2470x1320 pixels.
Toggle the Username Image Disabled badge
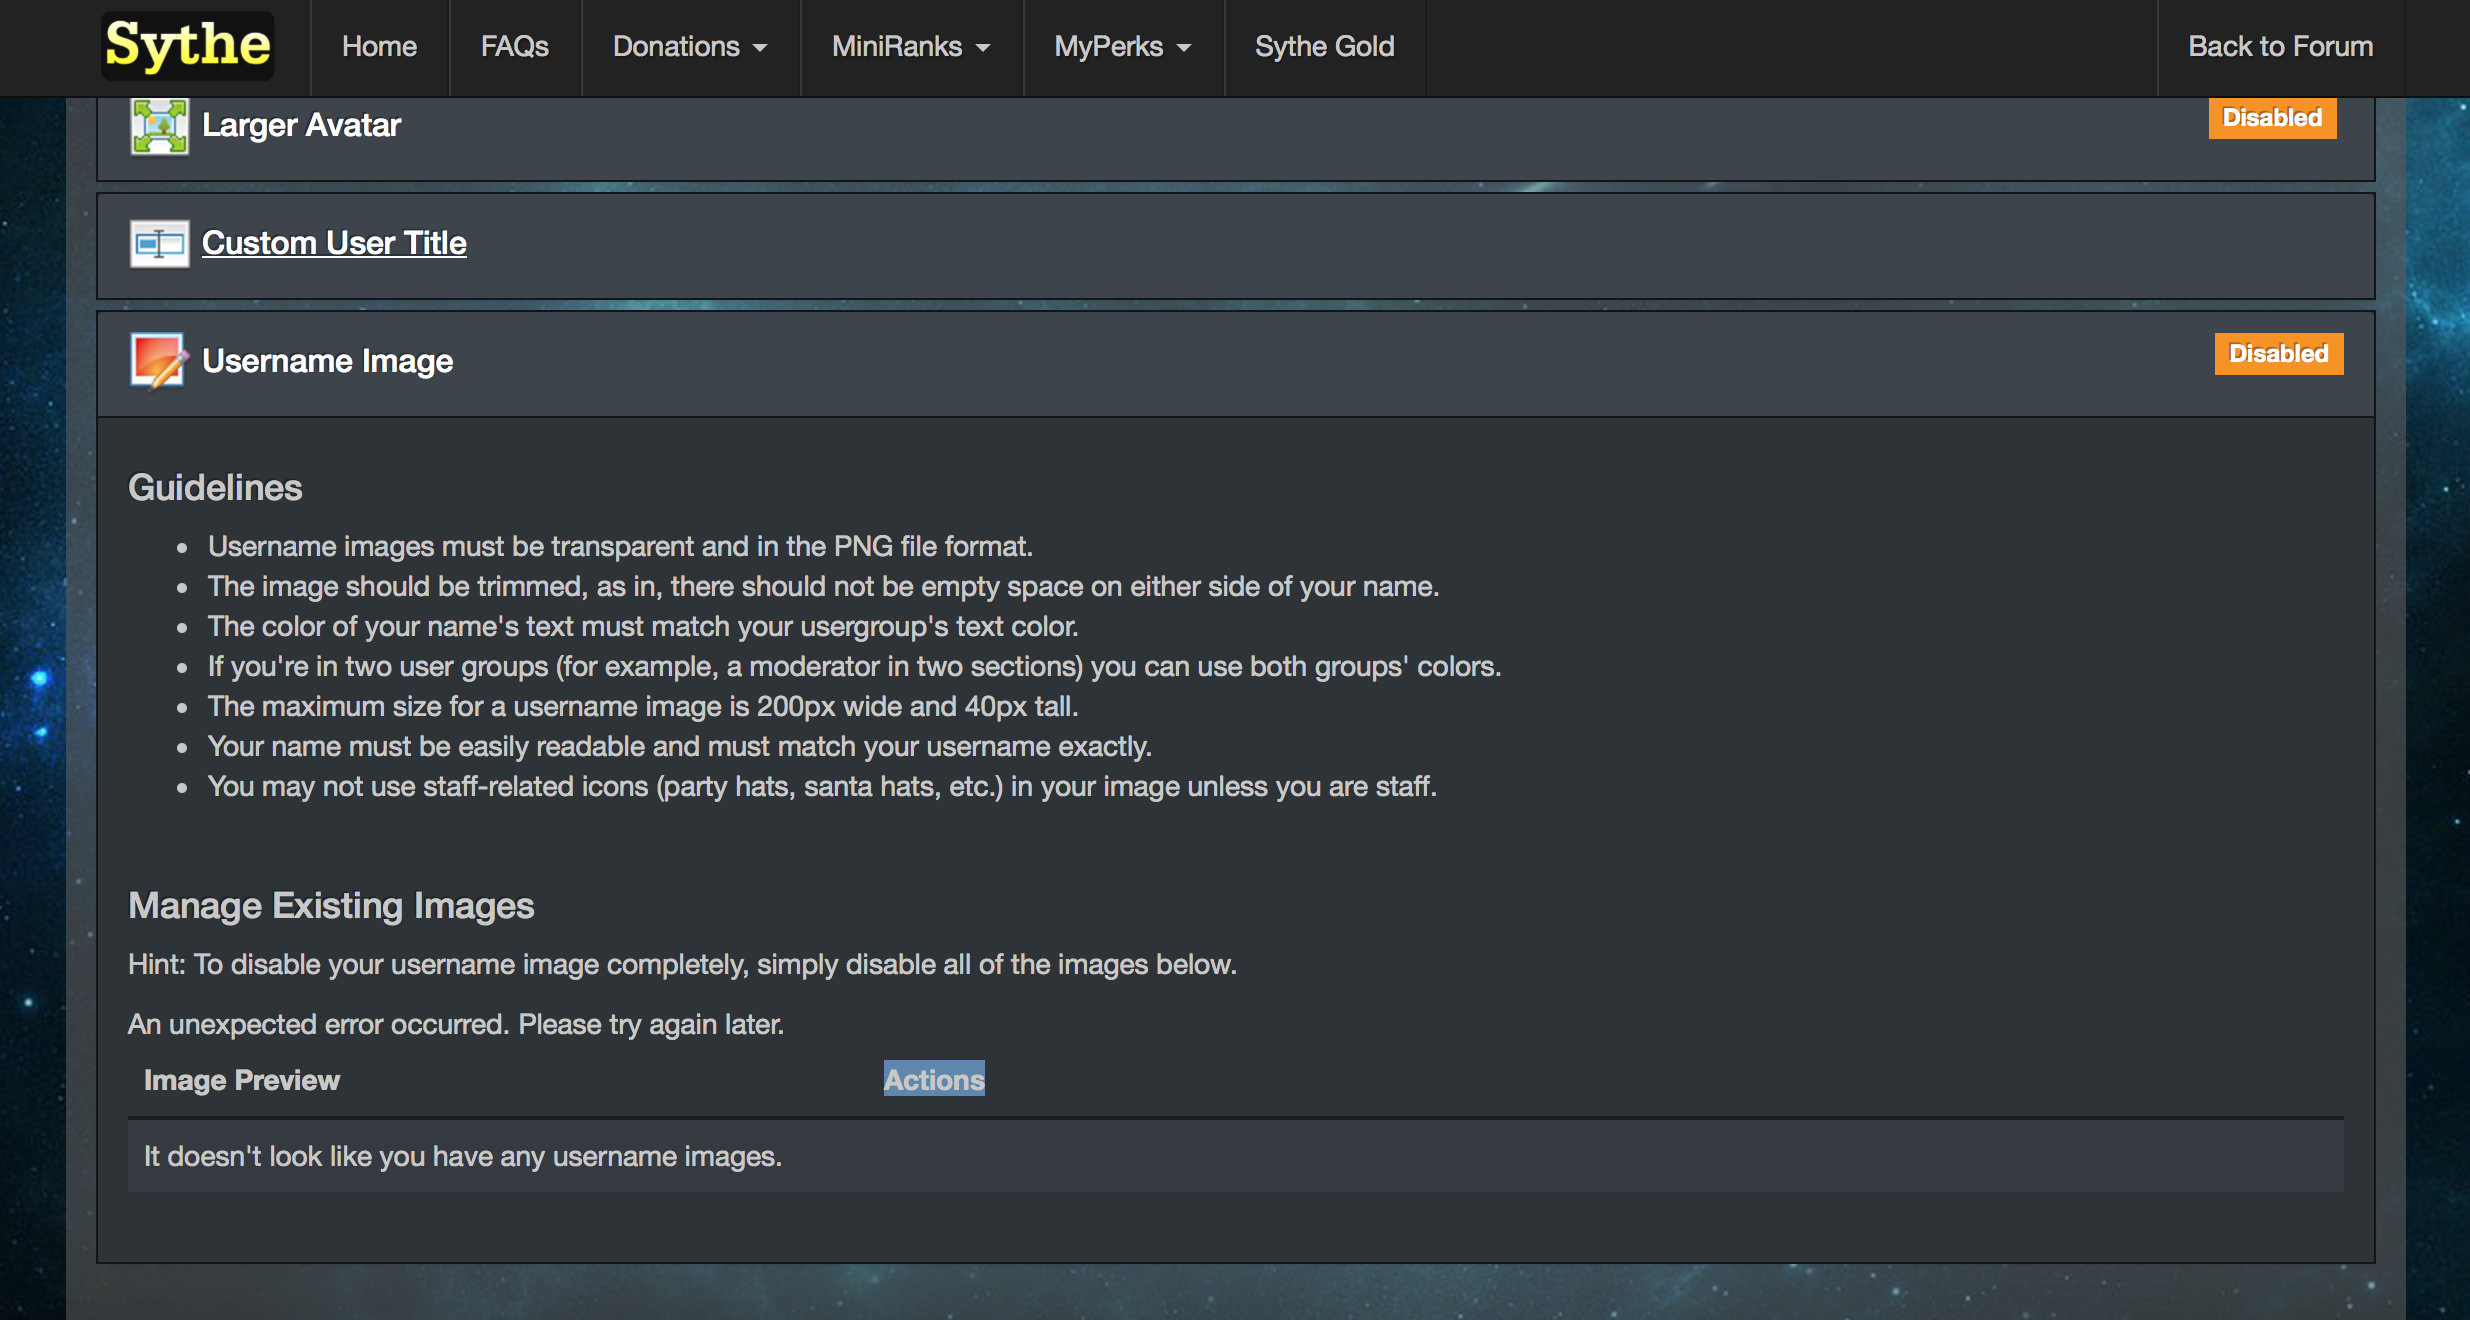click(x=2277, y=354)
